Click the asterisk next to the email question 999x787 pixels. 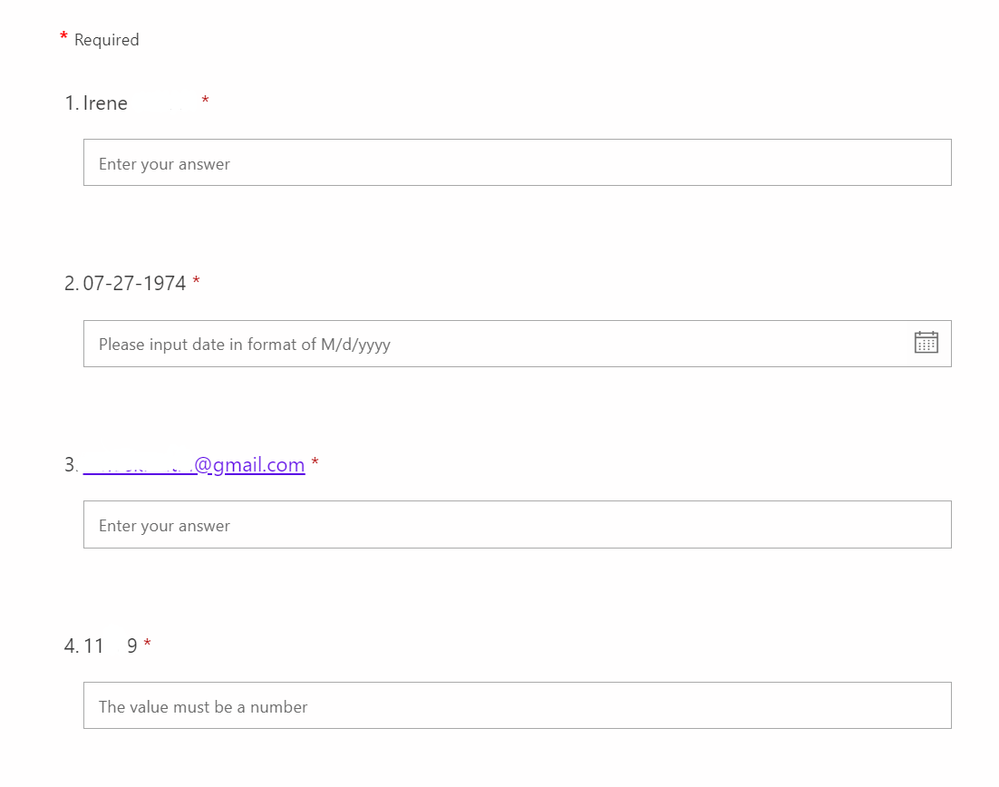pos(315,463)
